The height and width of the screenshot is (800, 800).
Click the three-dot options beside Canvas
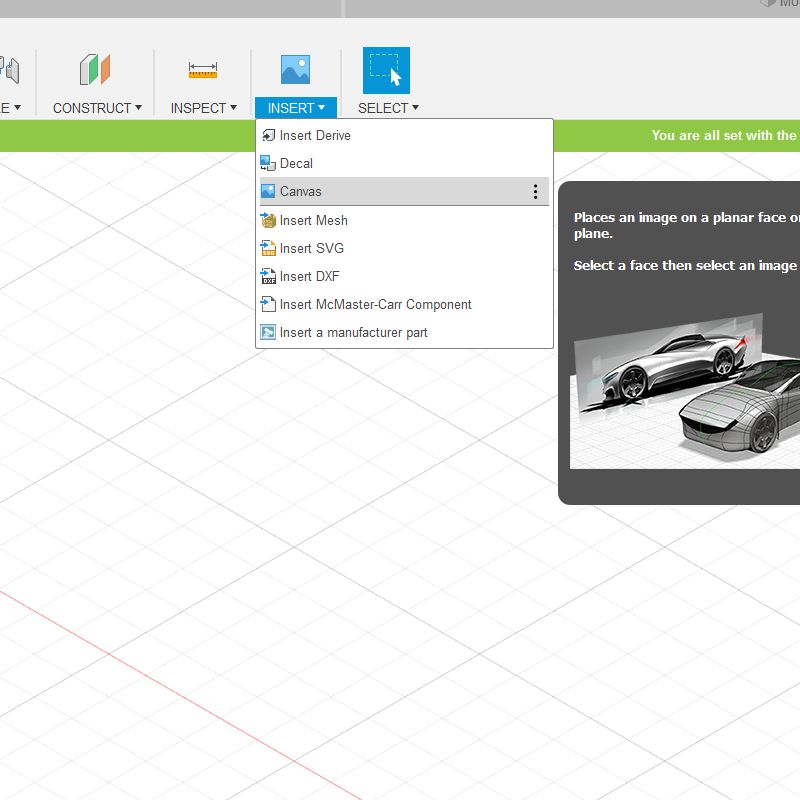[x=535, y=192]
